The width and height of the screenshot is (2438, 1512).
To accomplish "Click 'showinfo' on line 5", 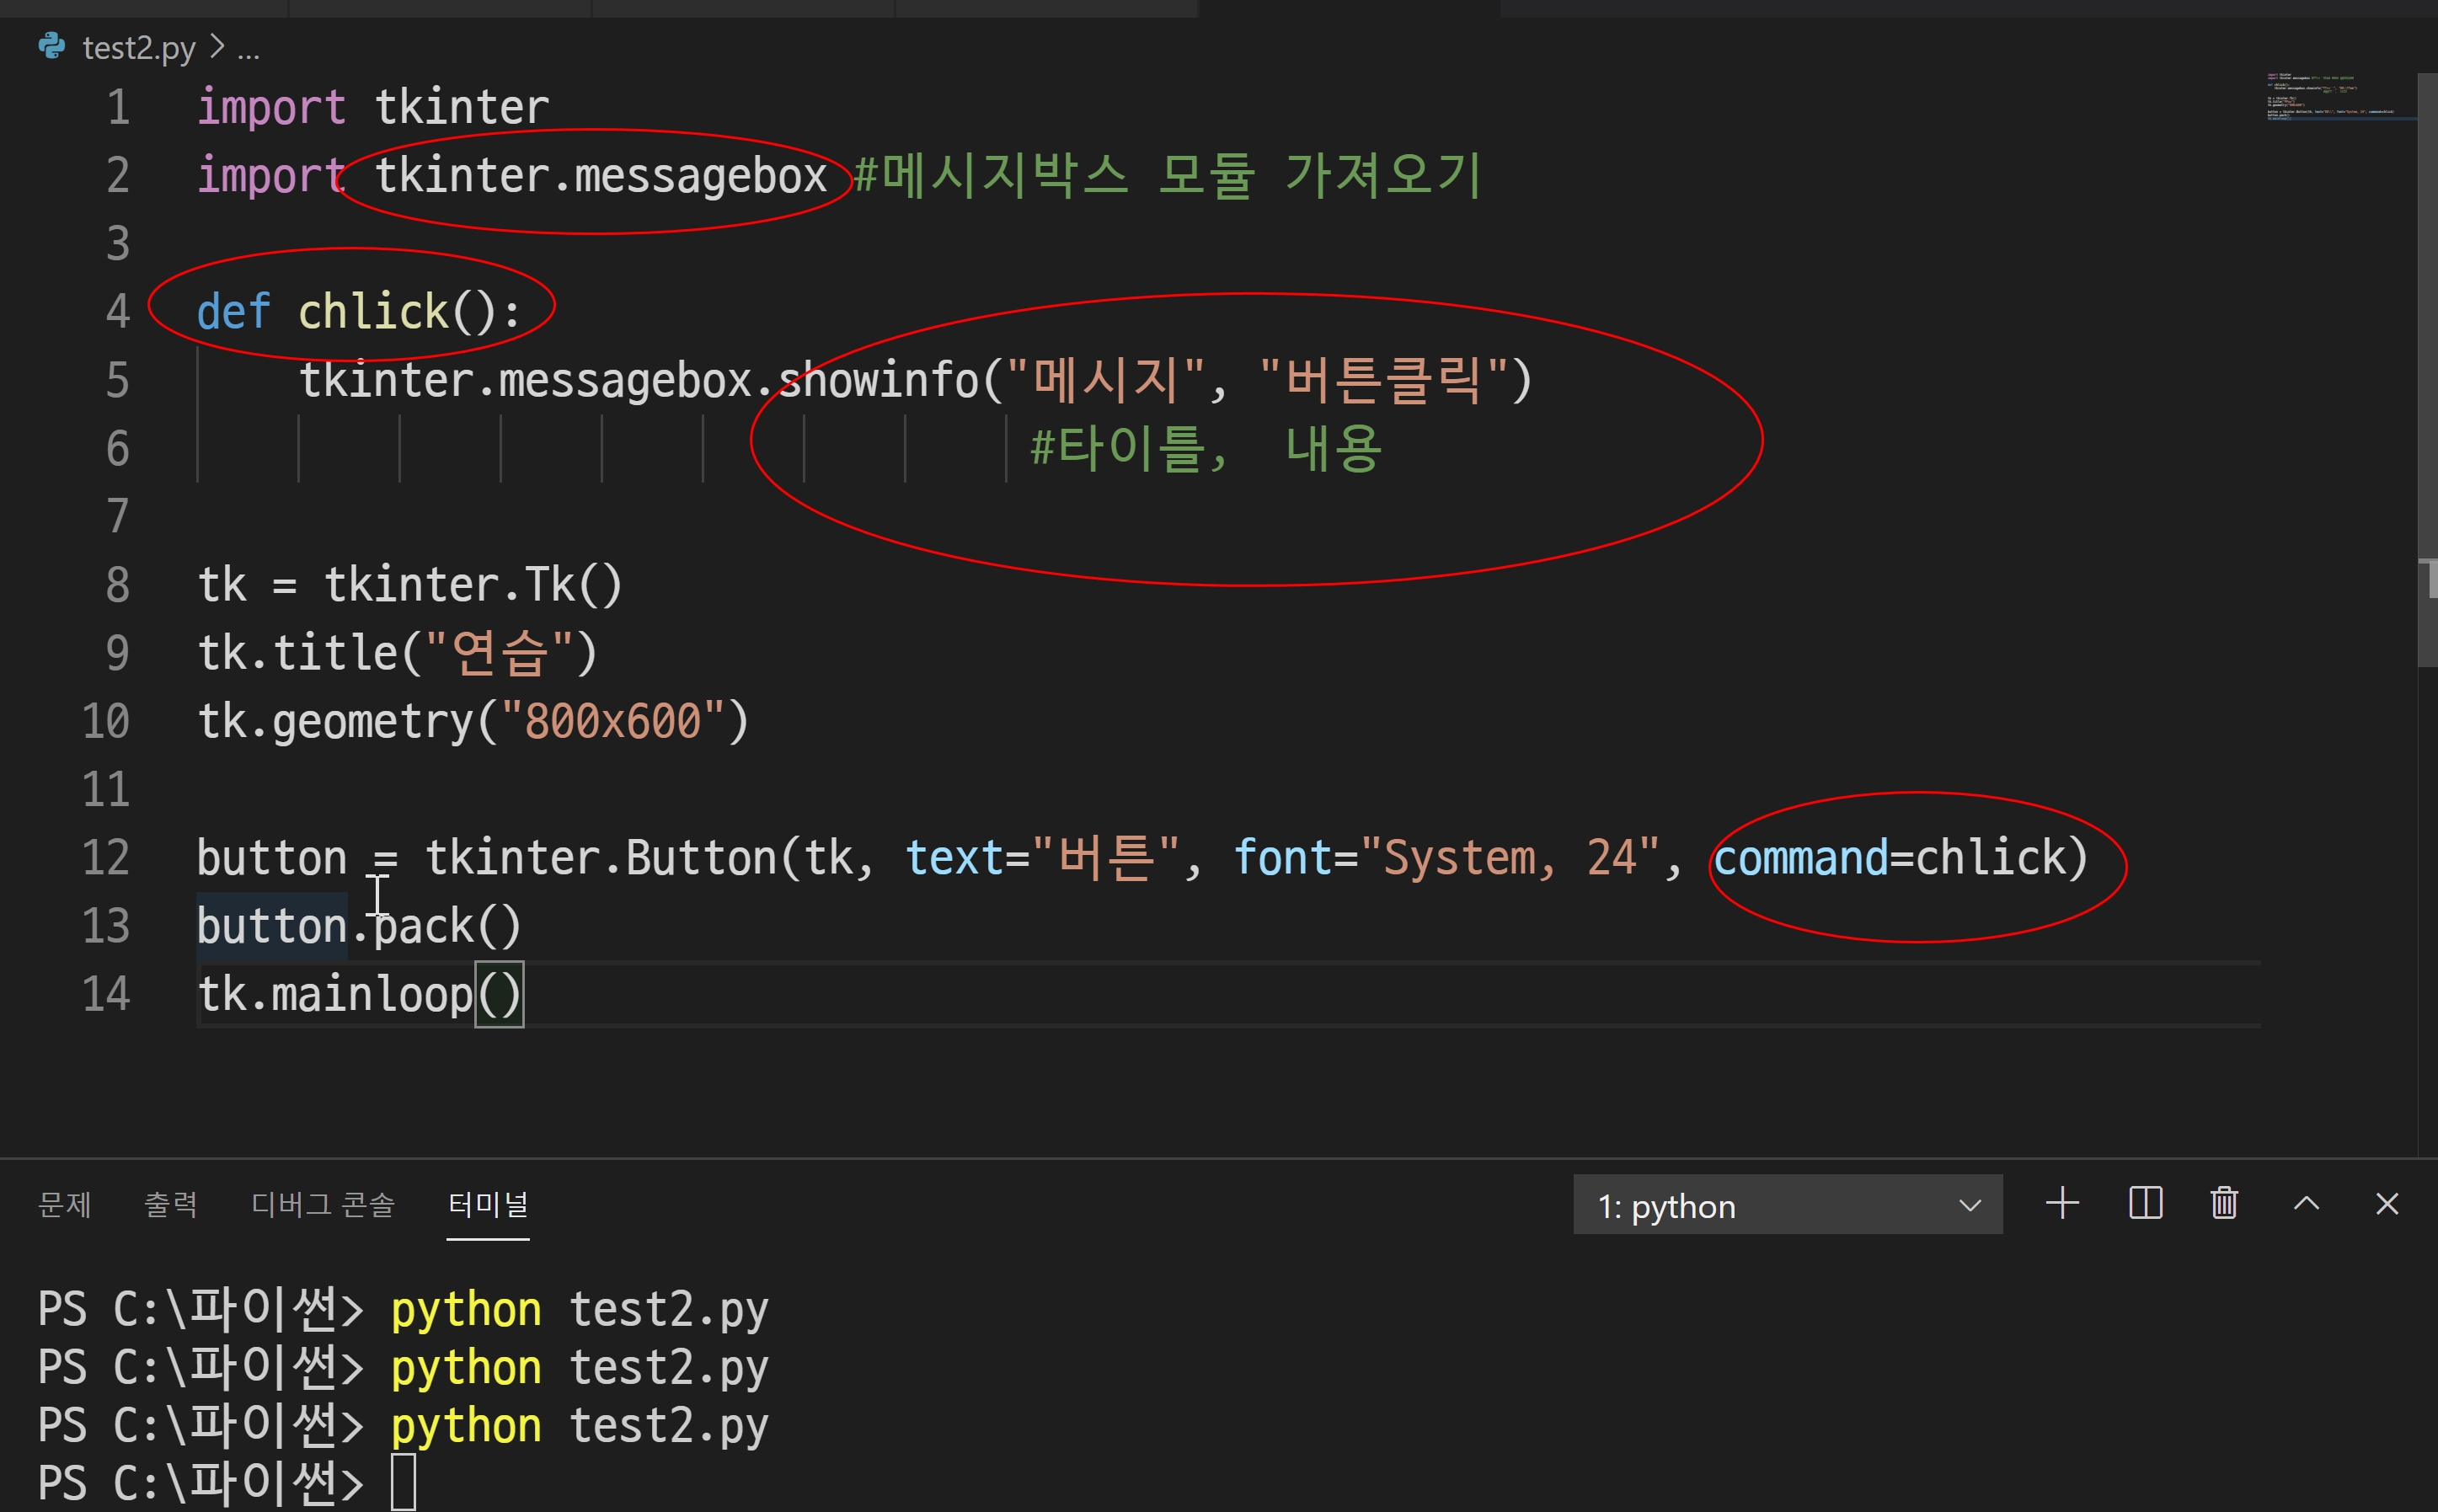I will [x=879, y=381].
